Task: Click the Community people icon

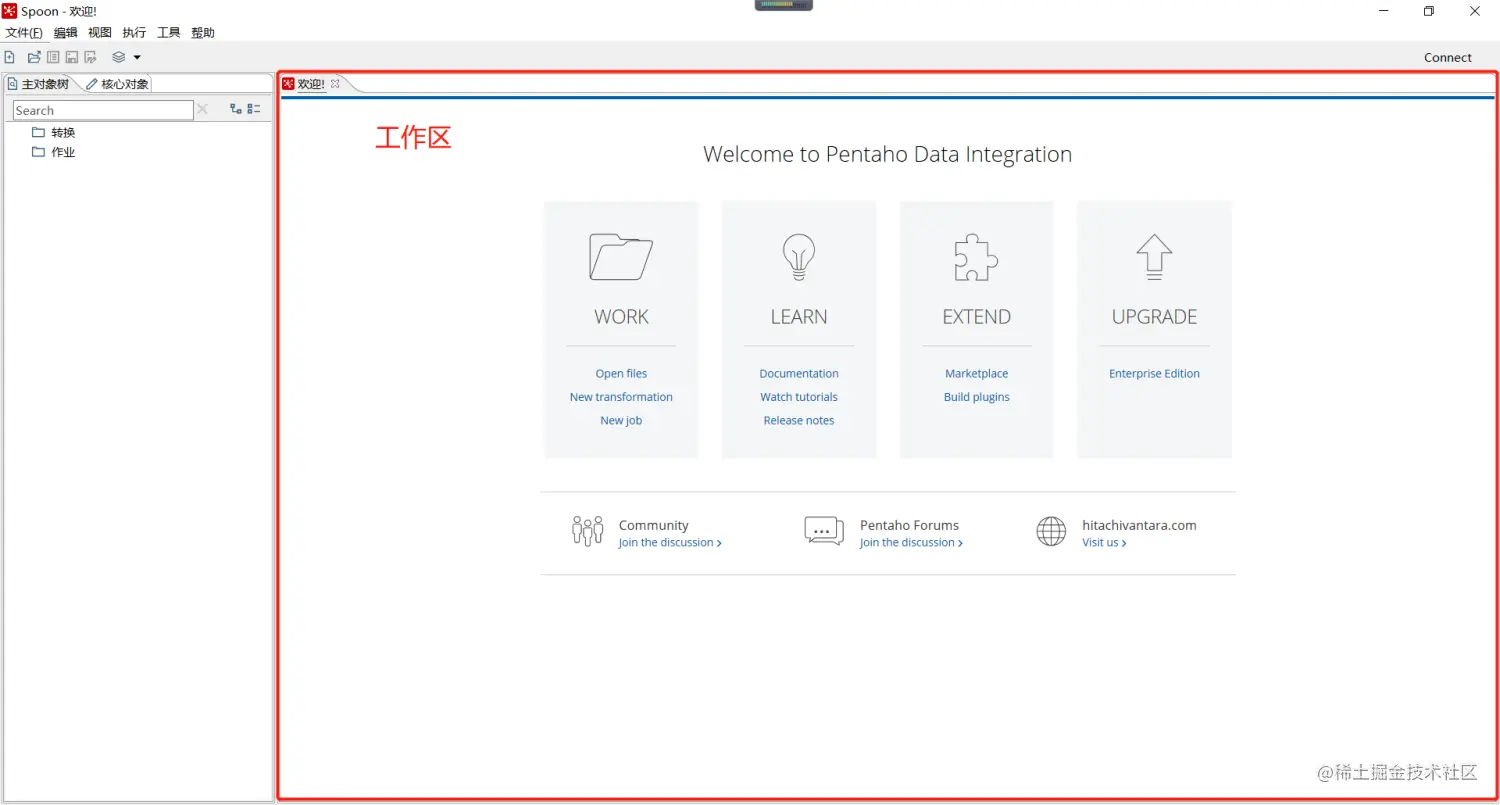Action: (x=588, y=531)
